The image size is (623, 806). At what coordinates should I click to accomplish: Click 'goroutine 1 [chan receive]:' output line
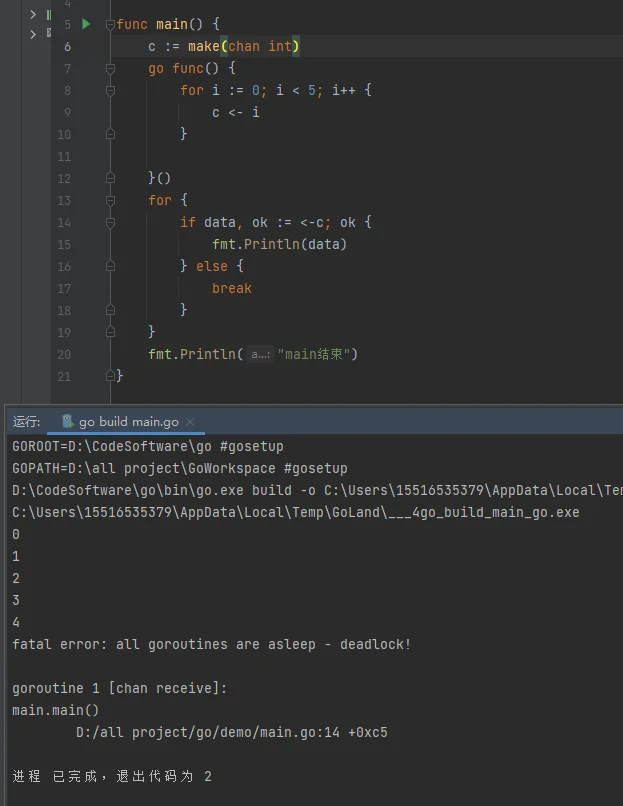120,688
